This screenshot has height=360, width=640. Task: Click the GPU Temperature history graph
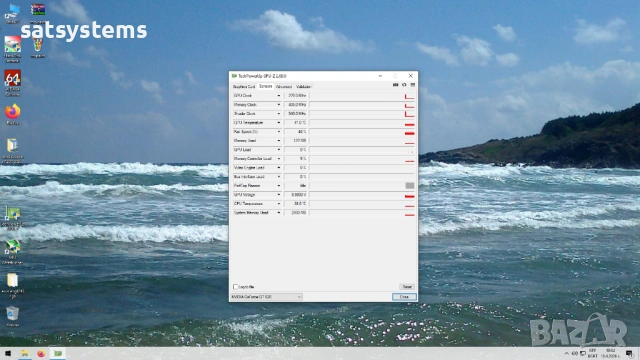362,123
